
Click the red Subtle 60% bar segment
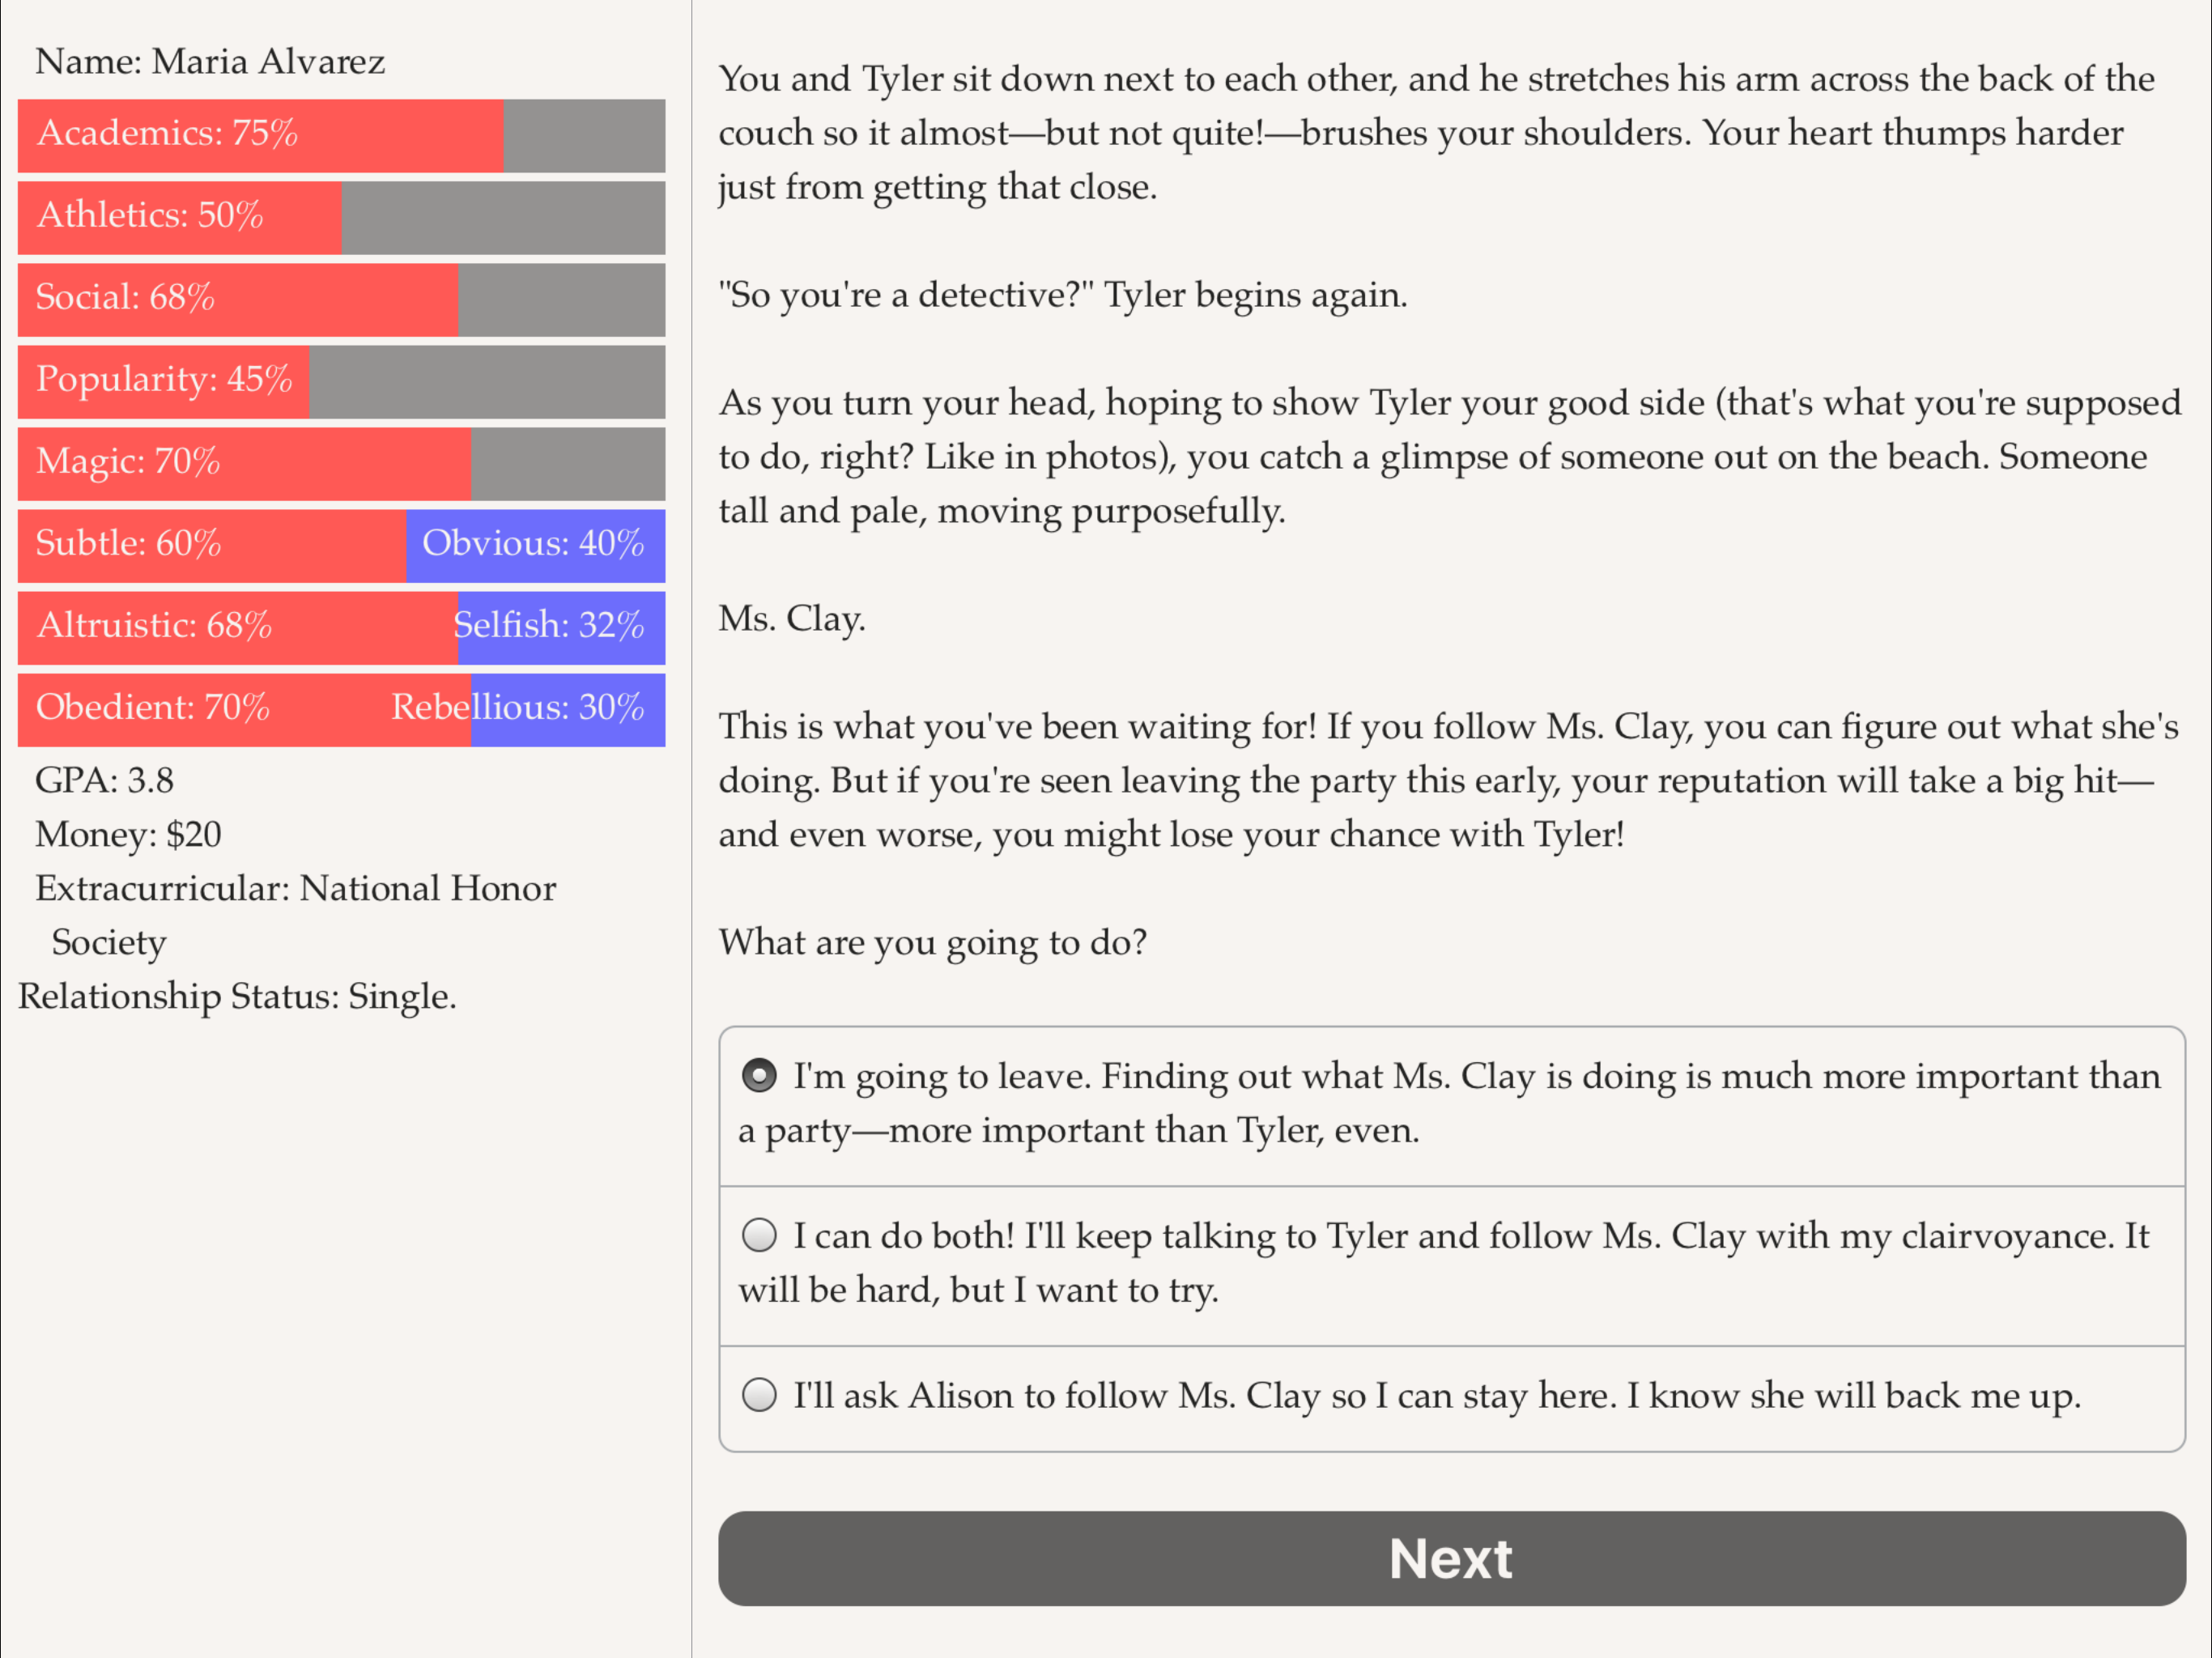coord(212,545)
